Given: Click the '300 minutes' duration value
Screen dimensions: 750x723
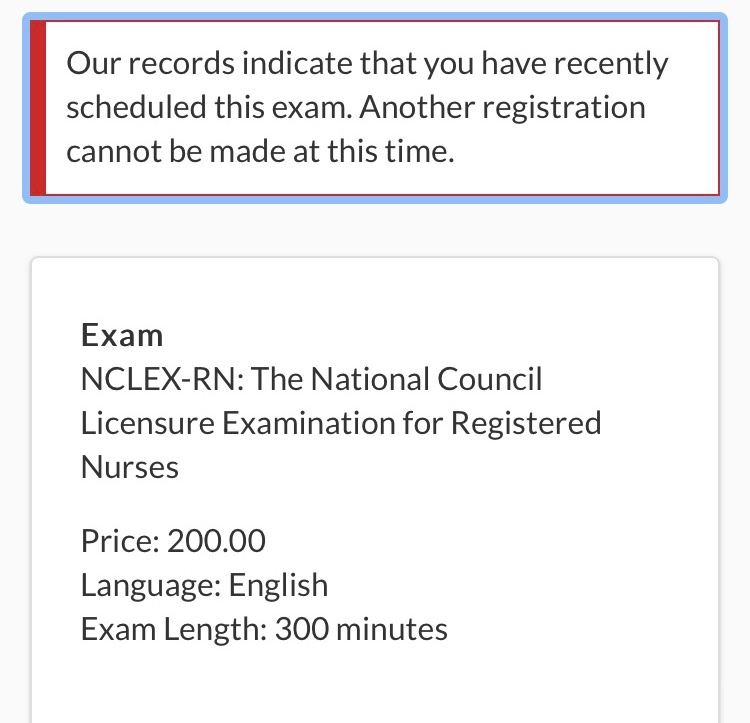Looking at the screenshot, I should (x=361, y=629).
